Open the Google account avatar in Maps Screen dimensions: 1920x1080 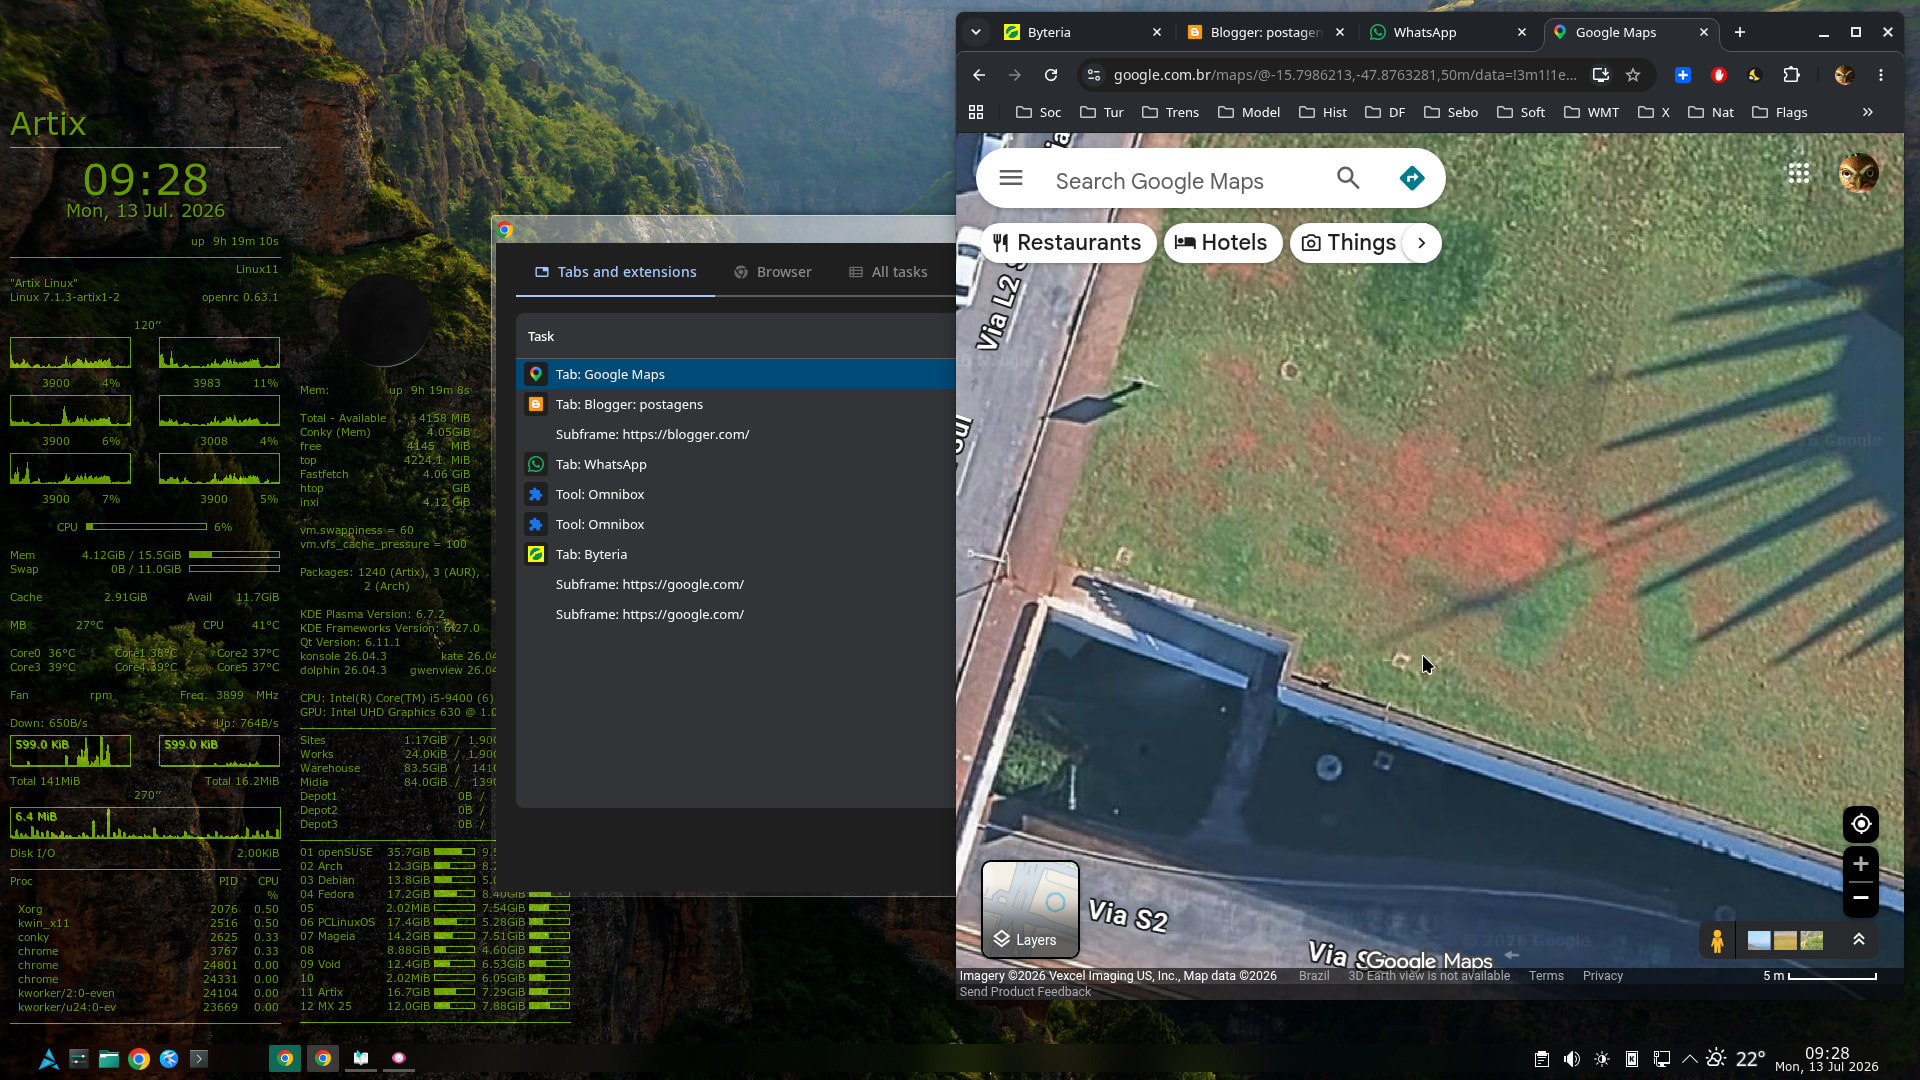(1859, 173)
